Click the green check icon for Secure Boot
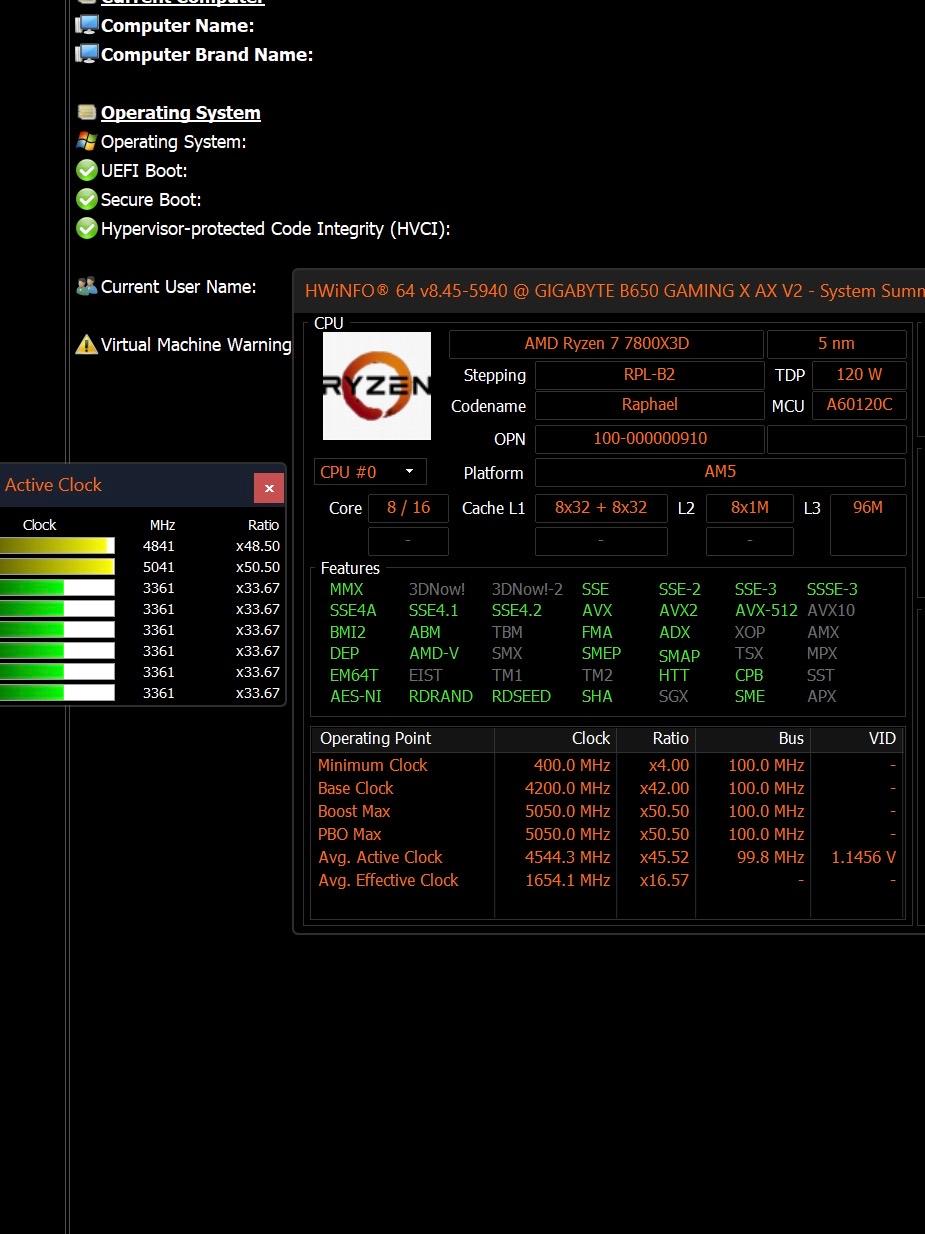 tap(87, 199)
